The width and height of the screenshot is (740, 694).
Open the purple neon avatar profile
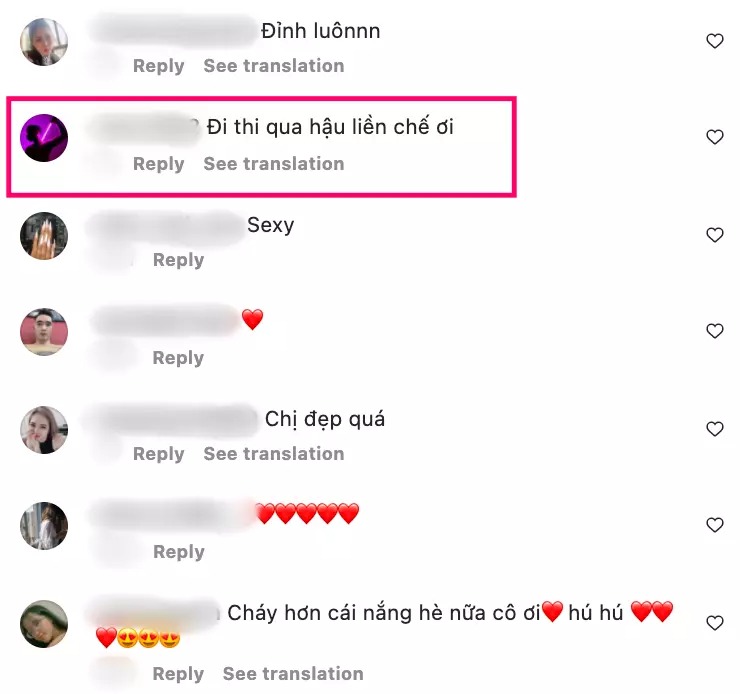[x=44, y=138]
